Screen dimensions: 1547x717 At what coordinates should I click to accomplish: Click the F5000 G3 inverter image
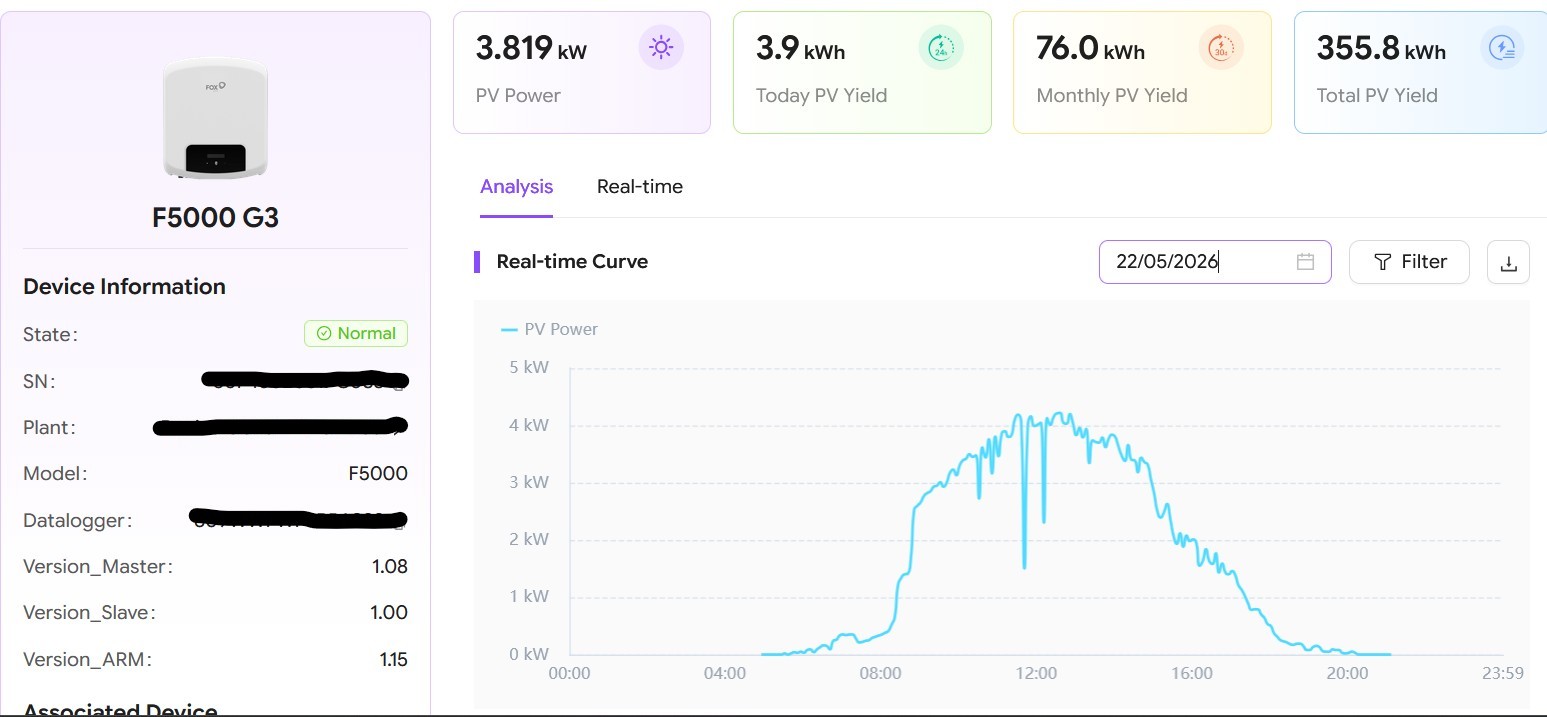pos(215,118)
